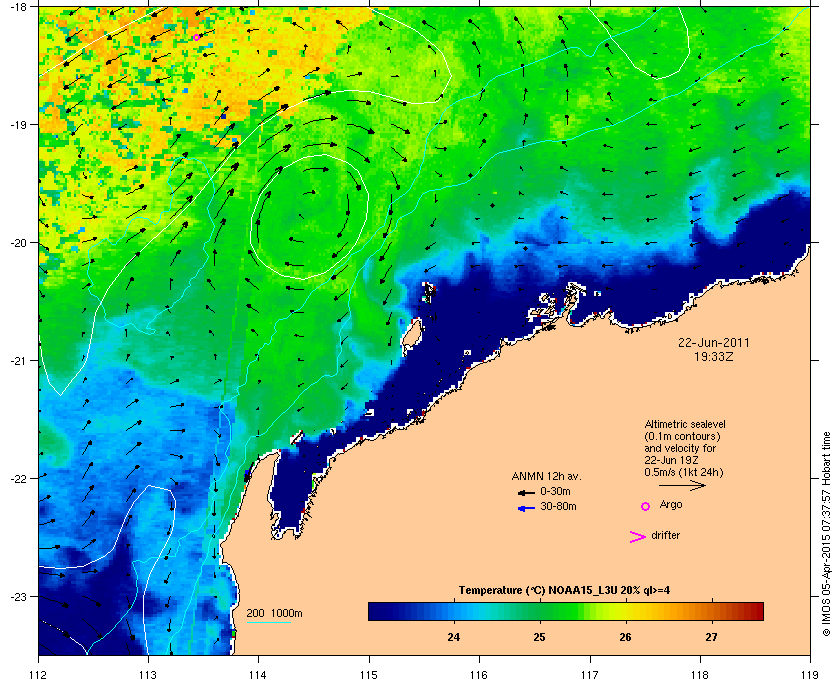This screenshot has height=680, width=840.
Task: Click the latitude axis label -23
Action: pos(18,596)
